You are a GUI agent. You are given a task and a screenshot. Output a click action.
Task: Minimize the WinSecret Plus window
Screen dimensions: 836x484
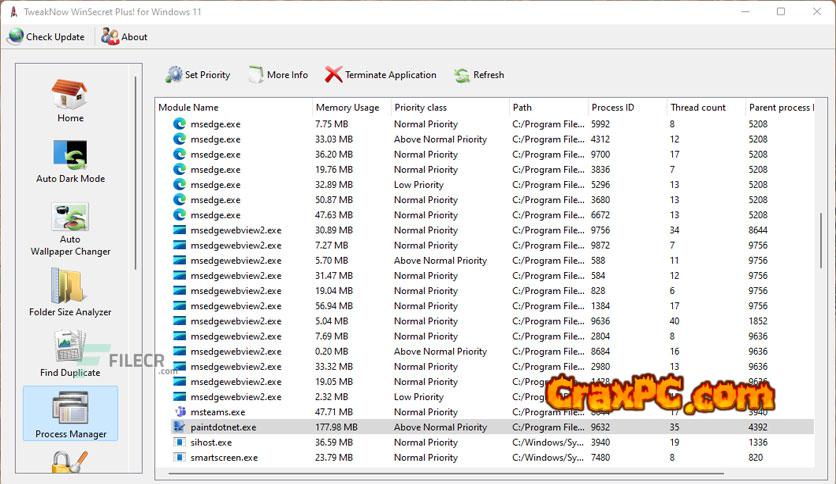click(745, 11)
